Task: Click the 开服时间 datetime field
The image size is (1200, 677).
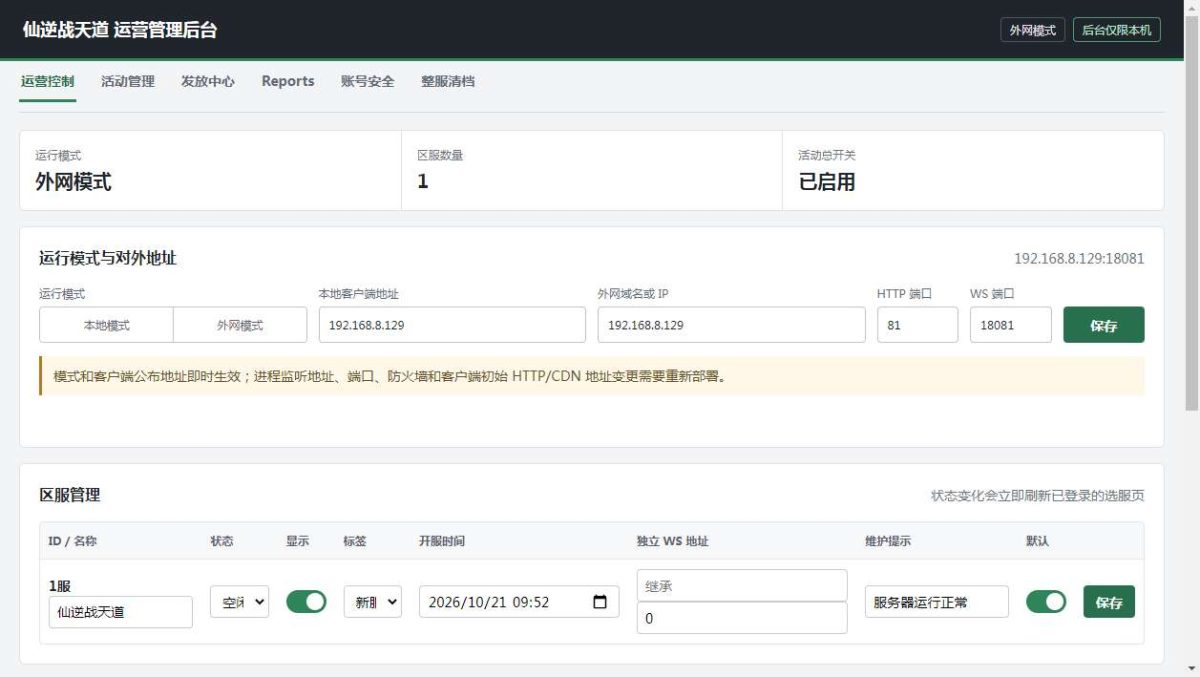Action: click(519, 602)
